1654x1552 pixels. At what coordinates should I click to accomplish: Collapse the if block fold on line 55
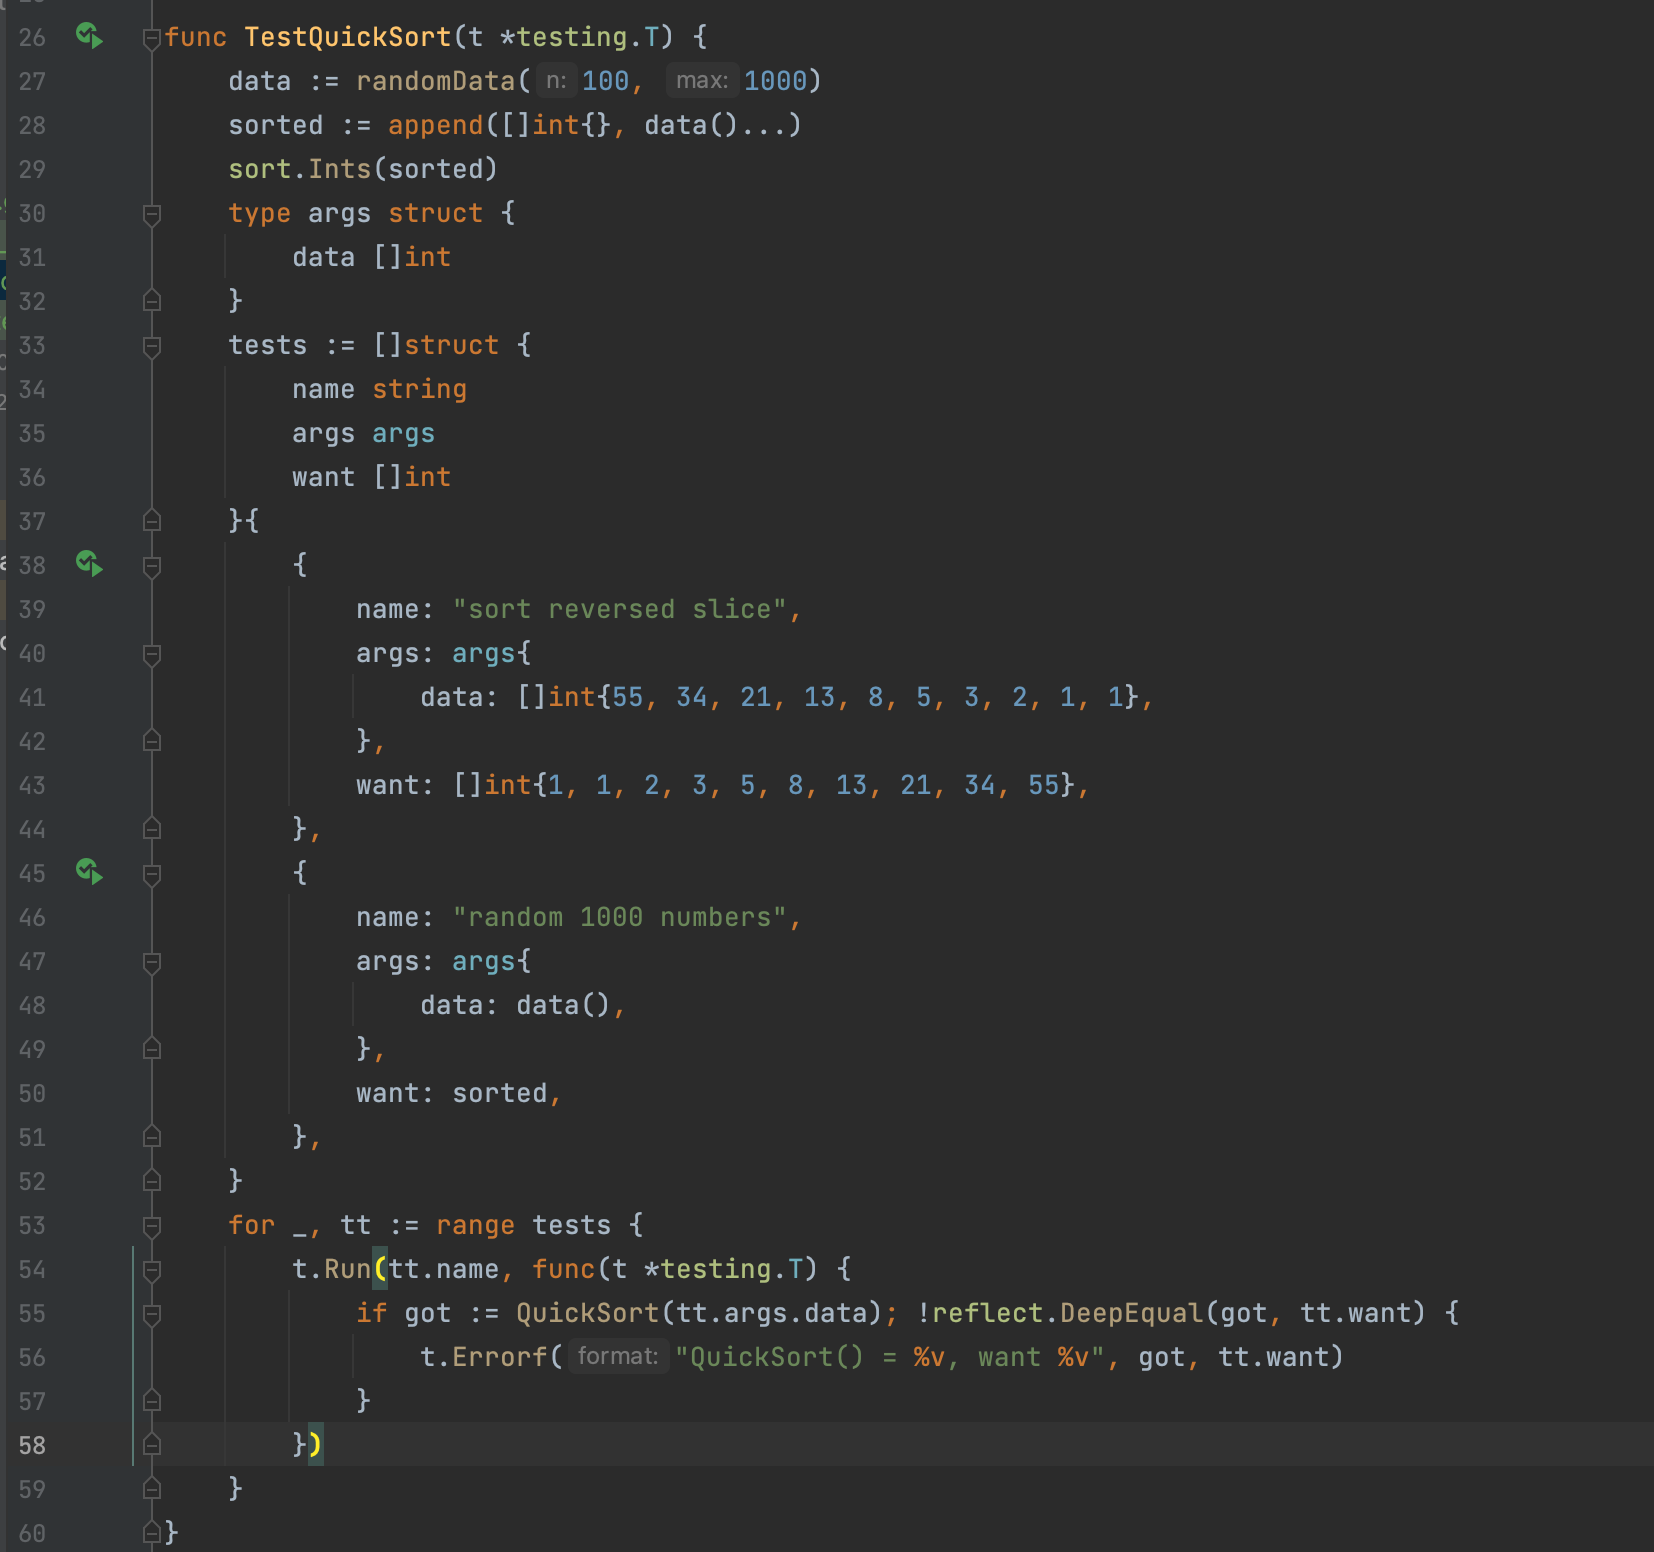click(152, 1314)
